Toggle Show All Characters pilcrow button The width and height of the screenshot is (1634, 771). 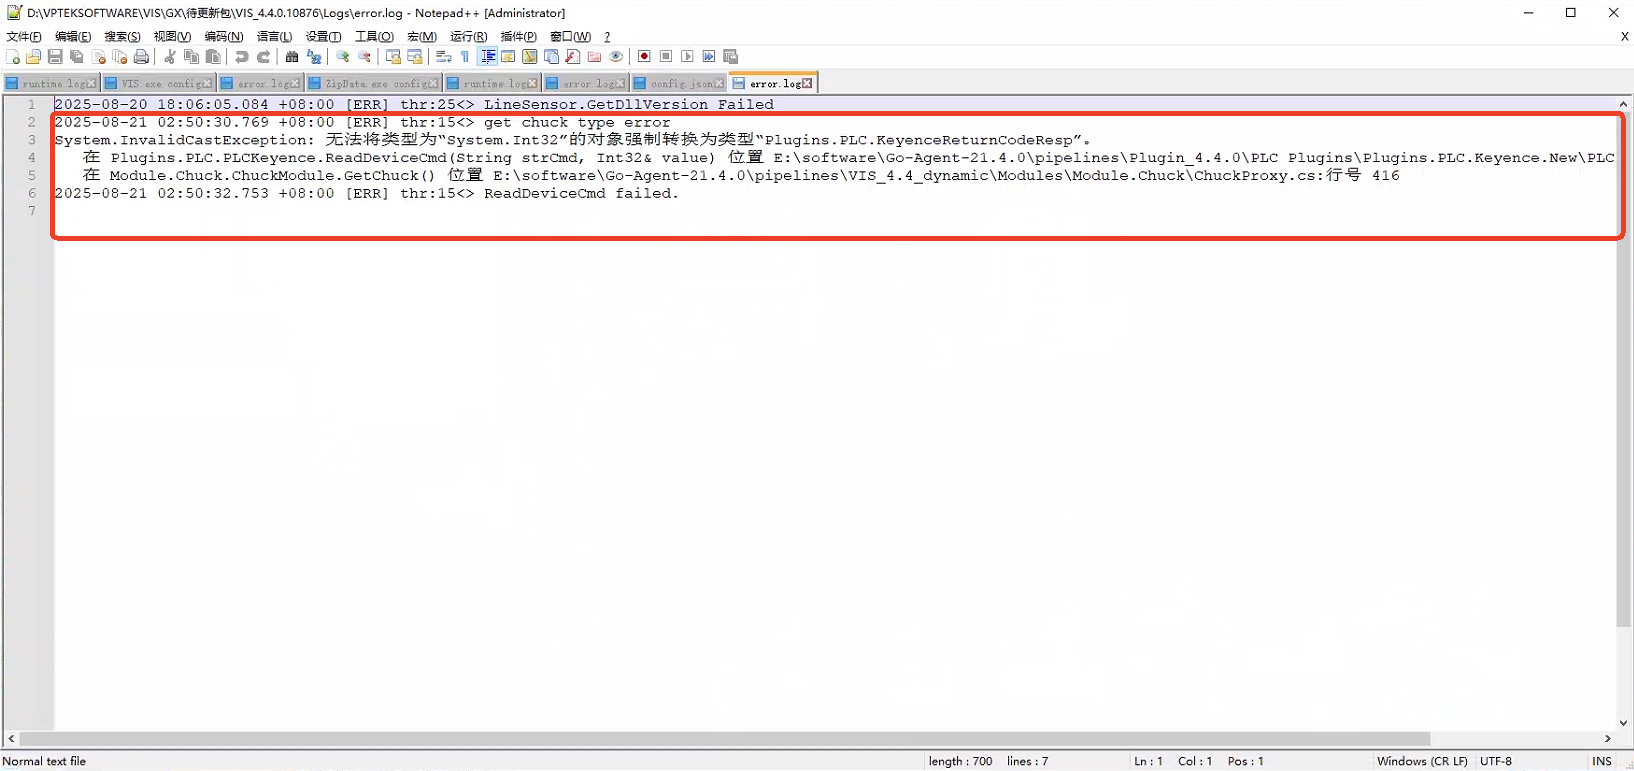(465, 57)
